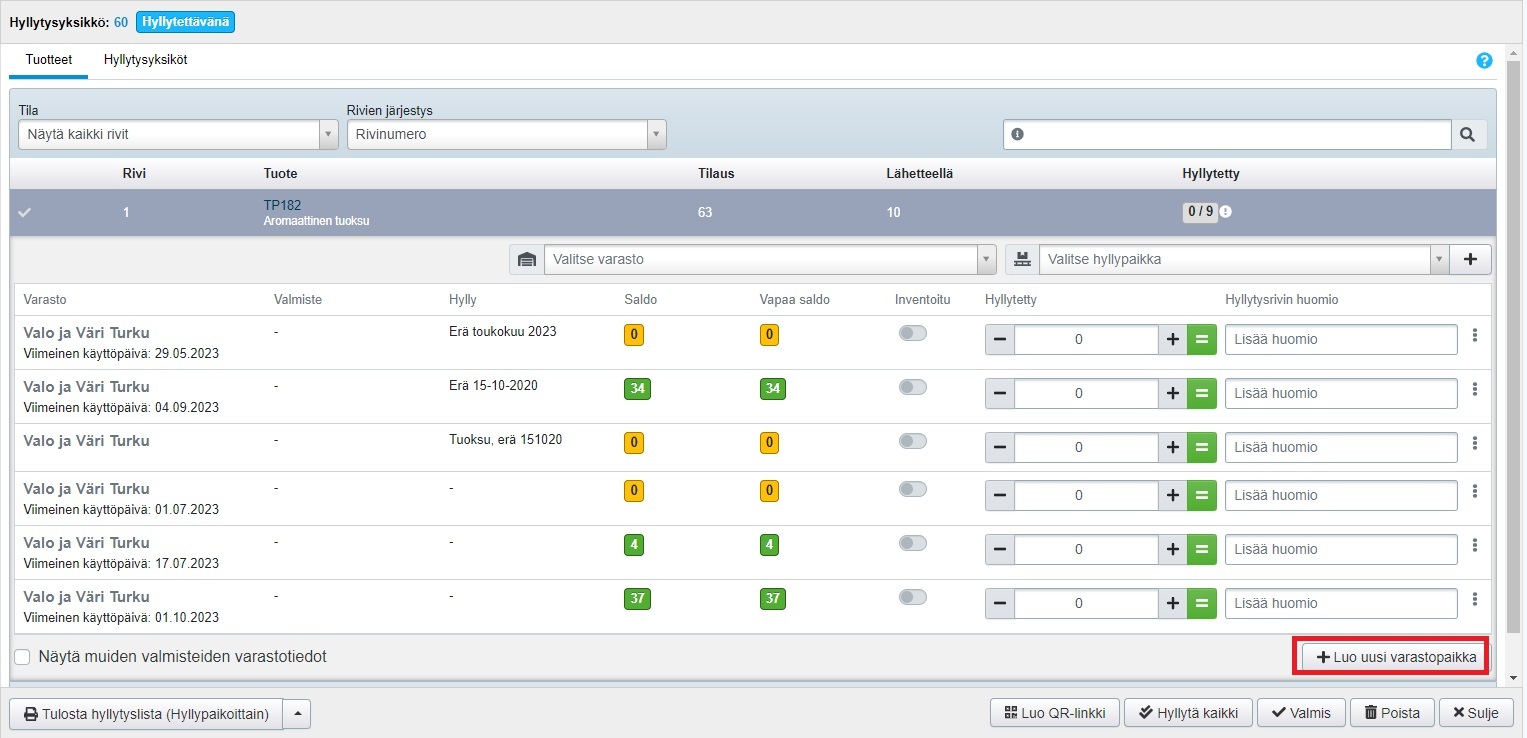Viewport: 1527px width, 738px height.
Task: Expand the Rivien järjestys dropdown
Action: coord(506,134)
